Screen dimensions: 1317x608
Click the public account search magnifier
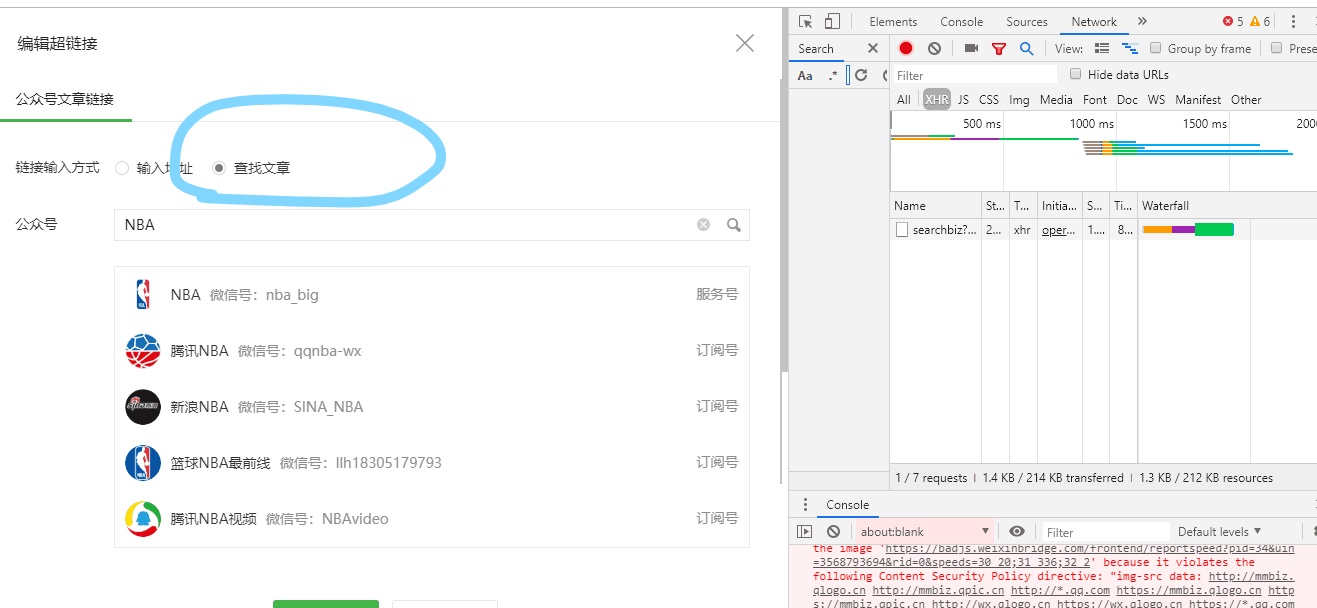click(734, 225)
